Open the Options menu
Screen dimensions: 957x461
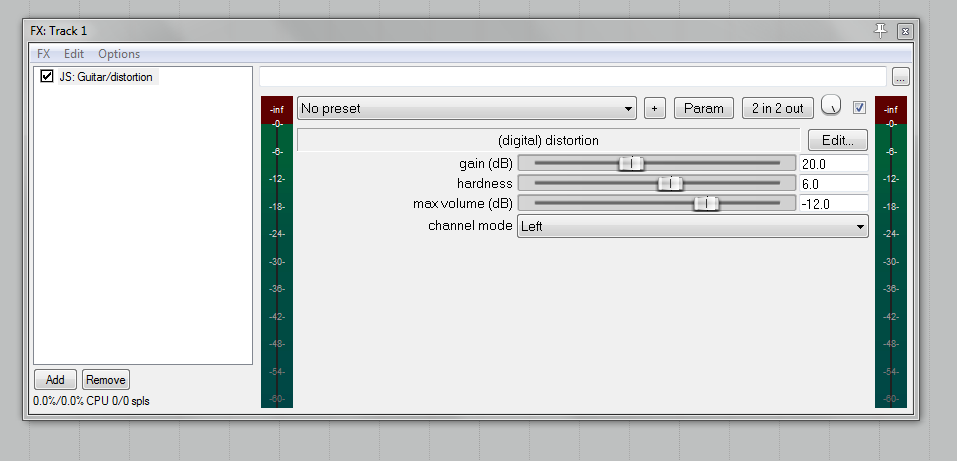pyautogui.click(x=119, y=54)
